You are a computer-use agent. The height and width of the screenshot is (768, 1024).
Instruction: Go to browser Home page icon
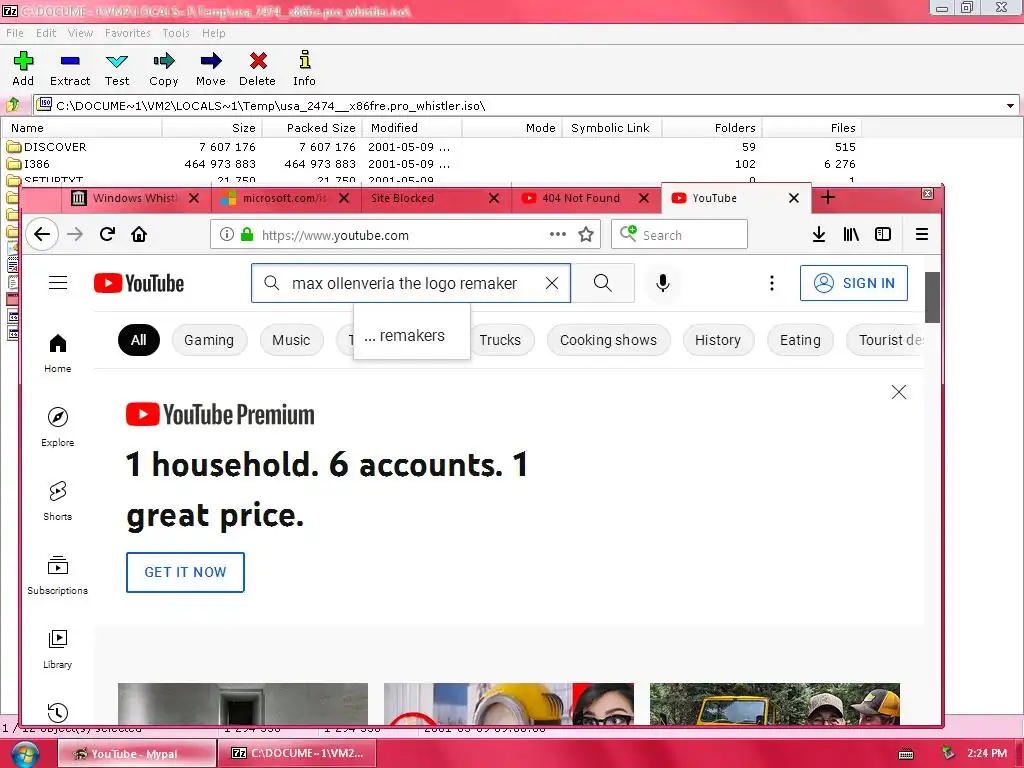[139, 234]
